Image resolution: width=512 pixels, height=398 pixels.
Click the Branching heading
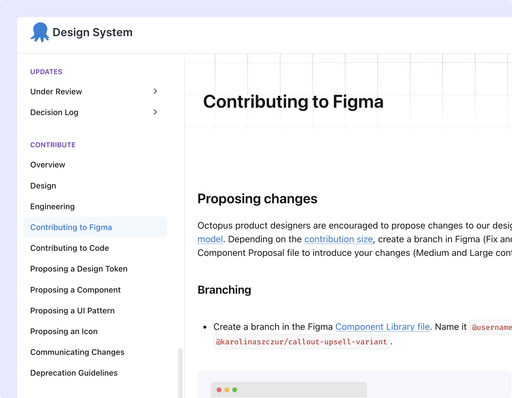224,290
